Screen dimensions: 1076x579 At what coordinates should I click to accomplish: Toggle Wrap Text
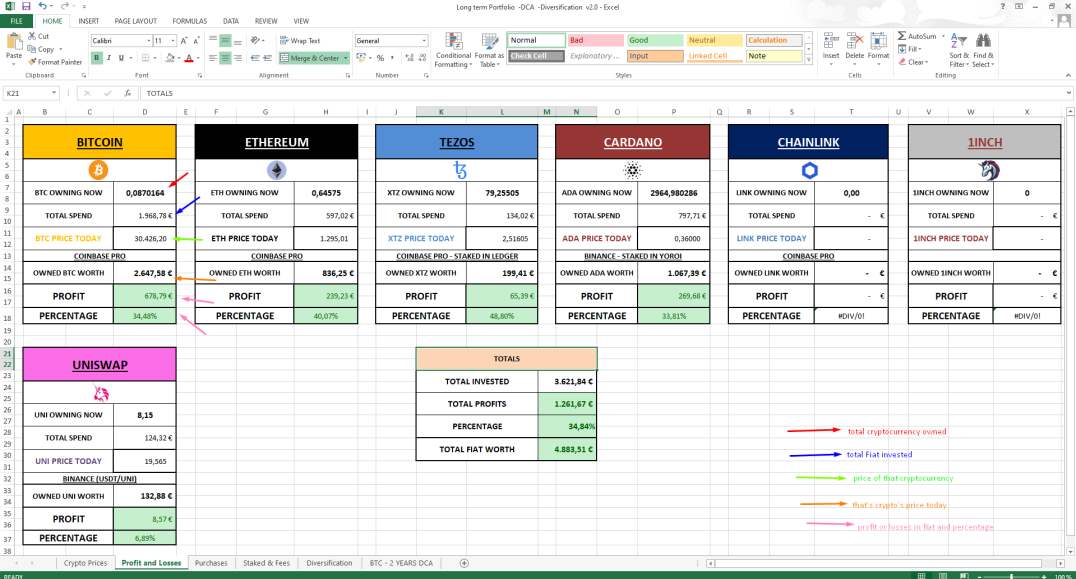pyautogui.click(x=300, y=40)
